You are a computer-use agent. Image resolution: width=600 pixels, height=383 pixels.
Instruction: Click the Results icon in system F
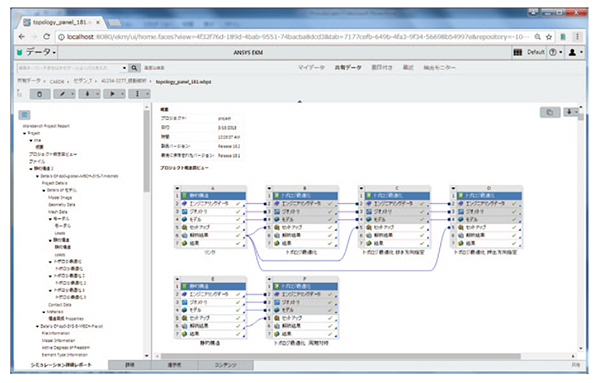277,334
